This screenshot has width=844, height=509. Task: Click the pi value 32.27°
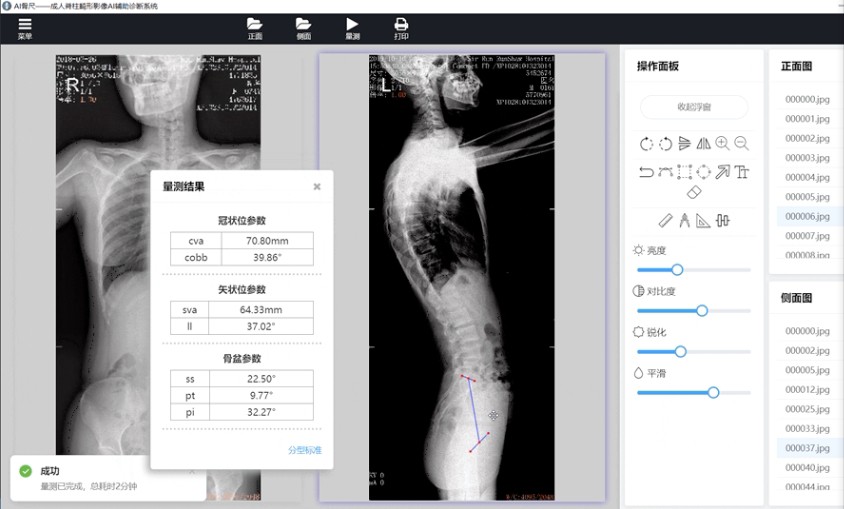[x=261, y=412]
